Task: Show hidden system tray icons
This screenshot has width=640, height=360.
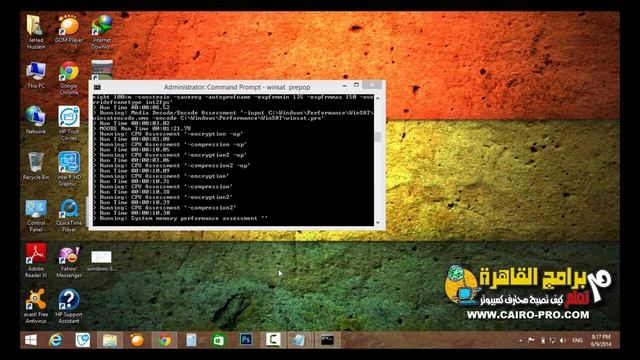Action: pos(520,340)
